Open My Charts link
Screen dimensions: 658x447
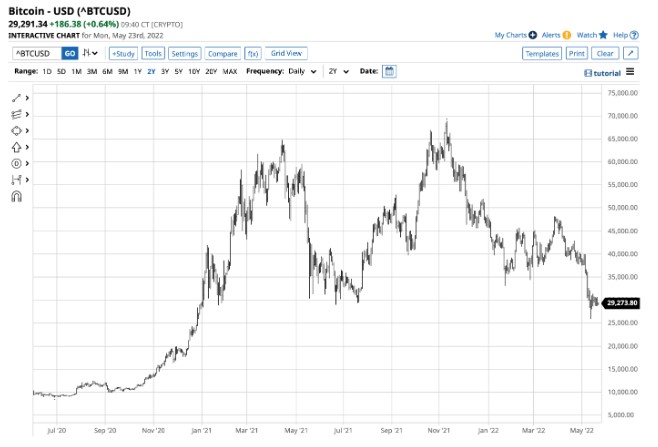click(x=515, y=35)
